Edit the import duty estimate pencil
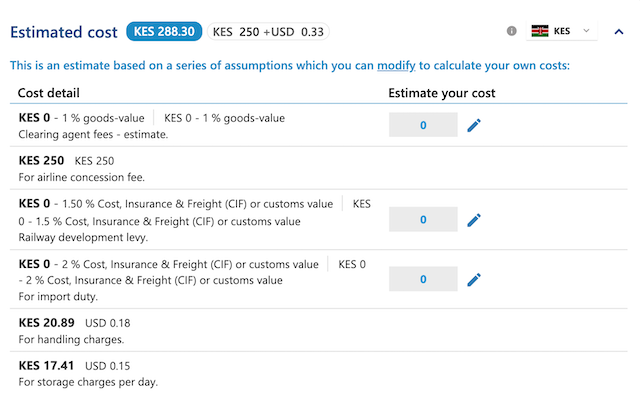The image size is (640, 396). [x=474, y=280]
